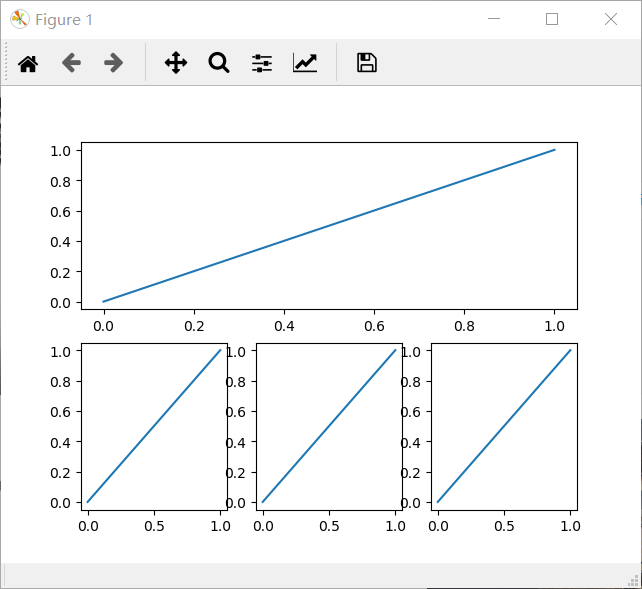Go back to the previous view
This screenshot has width=642, height=589.
click(71, 63)
